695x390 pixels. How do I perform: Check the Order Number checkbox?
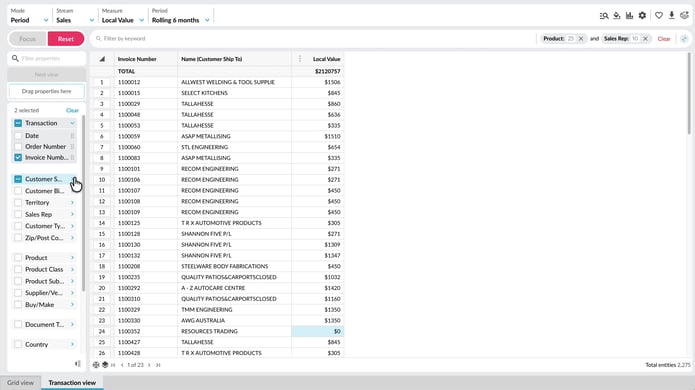(18, 147)
